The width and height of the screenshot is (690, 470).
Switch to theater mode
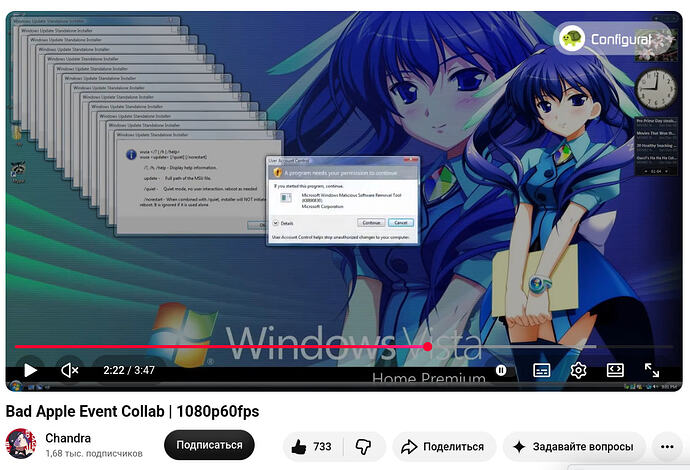coord(615,370)
